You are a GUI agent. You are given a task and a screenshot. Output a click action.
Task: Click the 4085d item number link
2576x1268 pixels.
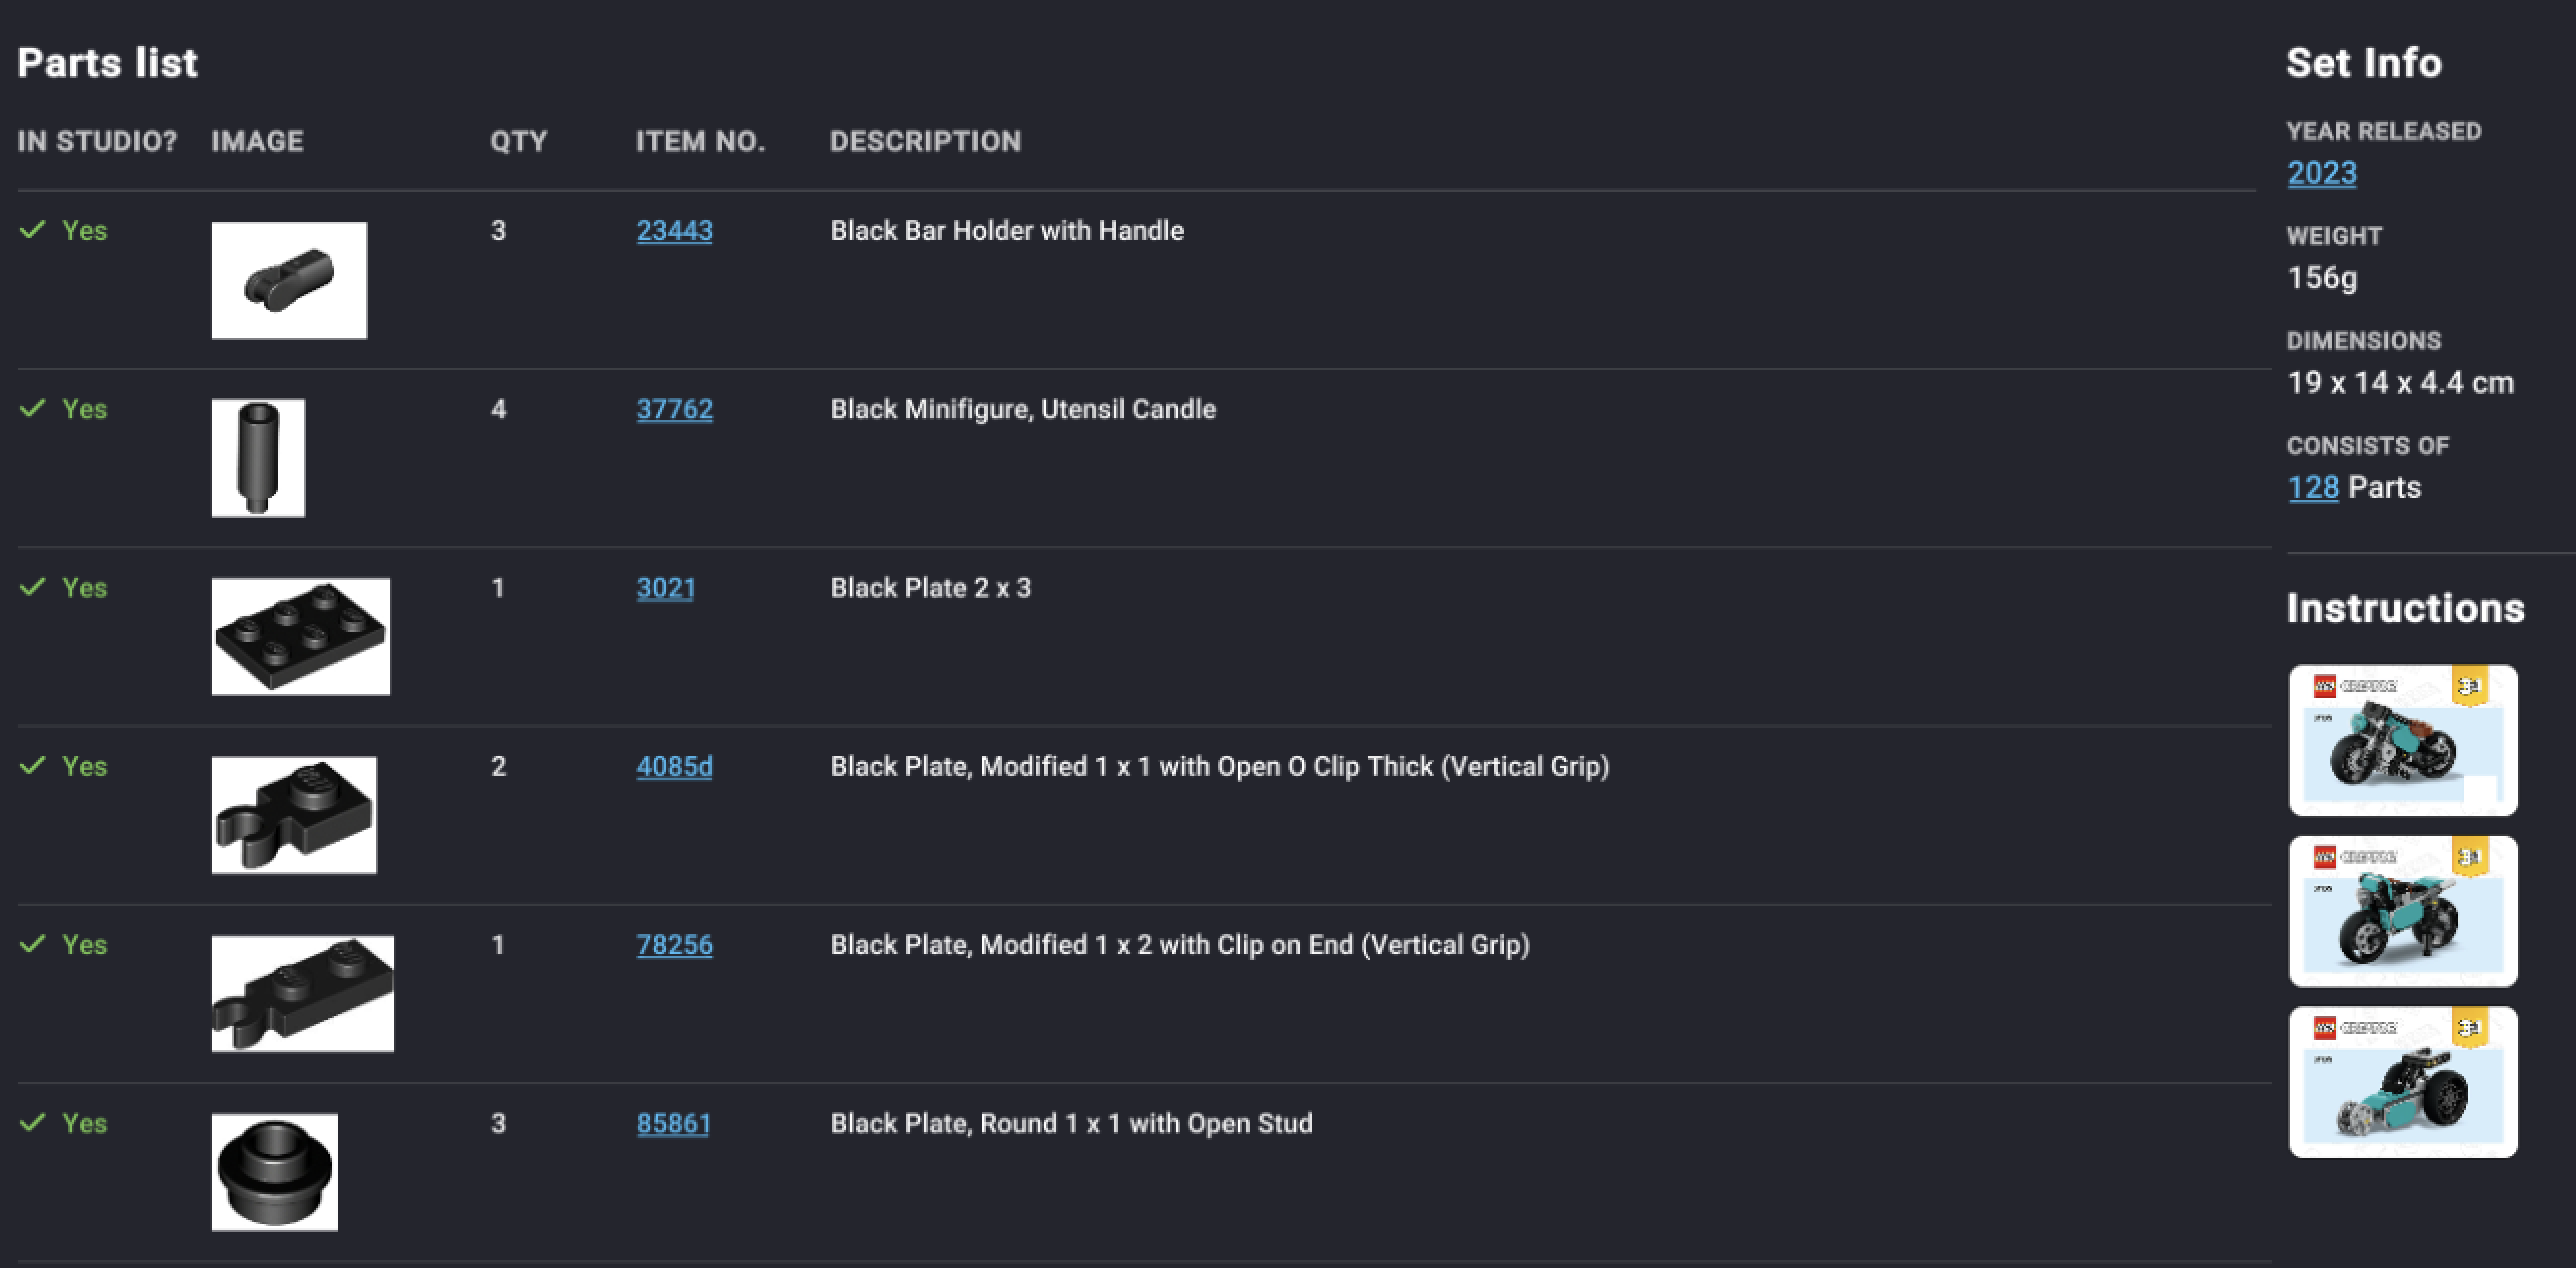coord(674,766)
